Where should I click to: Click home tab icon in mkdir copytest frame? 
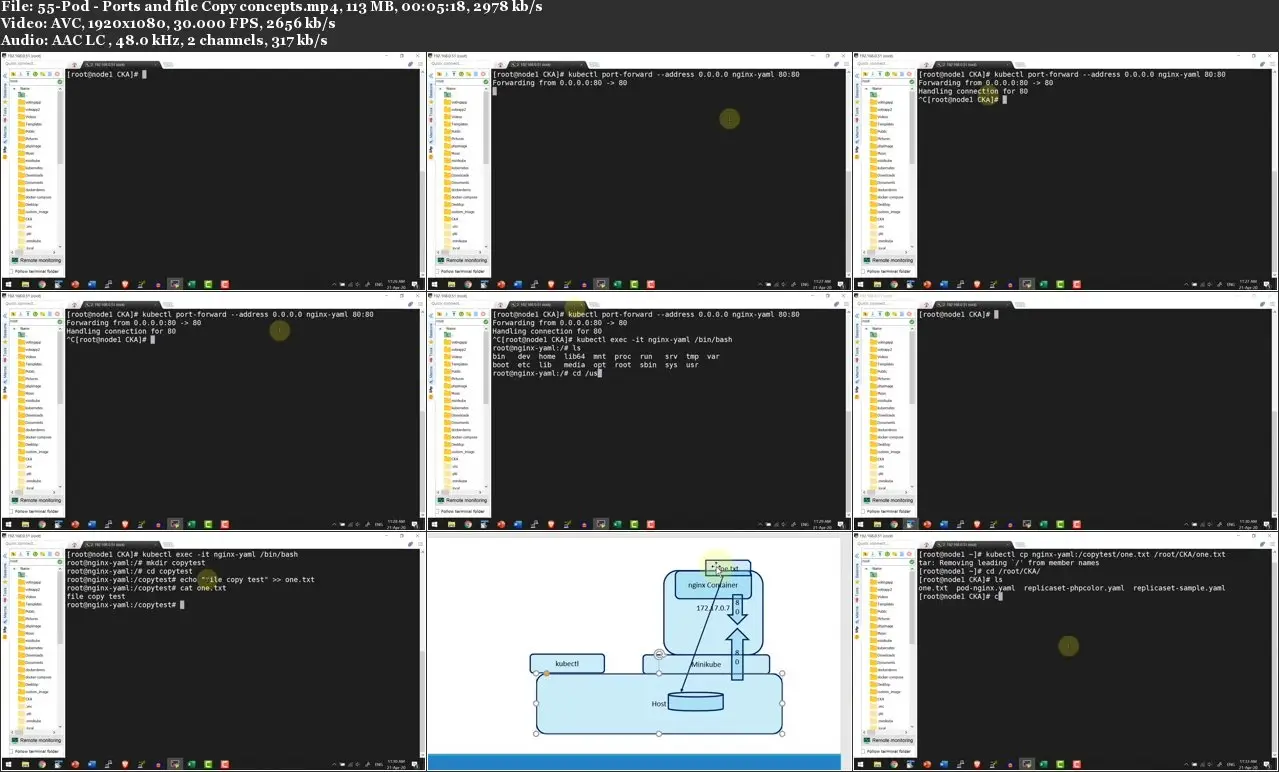click(x=75, y=545)
